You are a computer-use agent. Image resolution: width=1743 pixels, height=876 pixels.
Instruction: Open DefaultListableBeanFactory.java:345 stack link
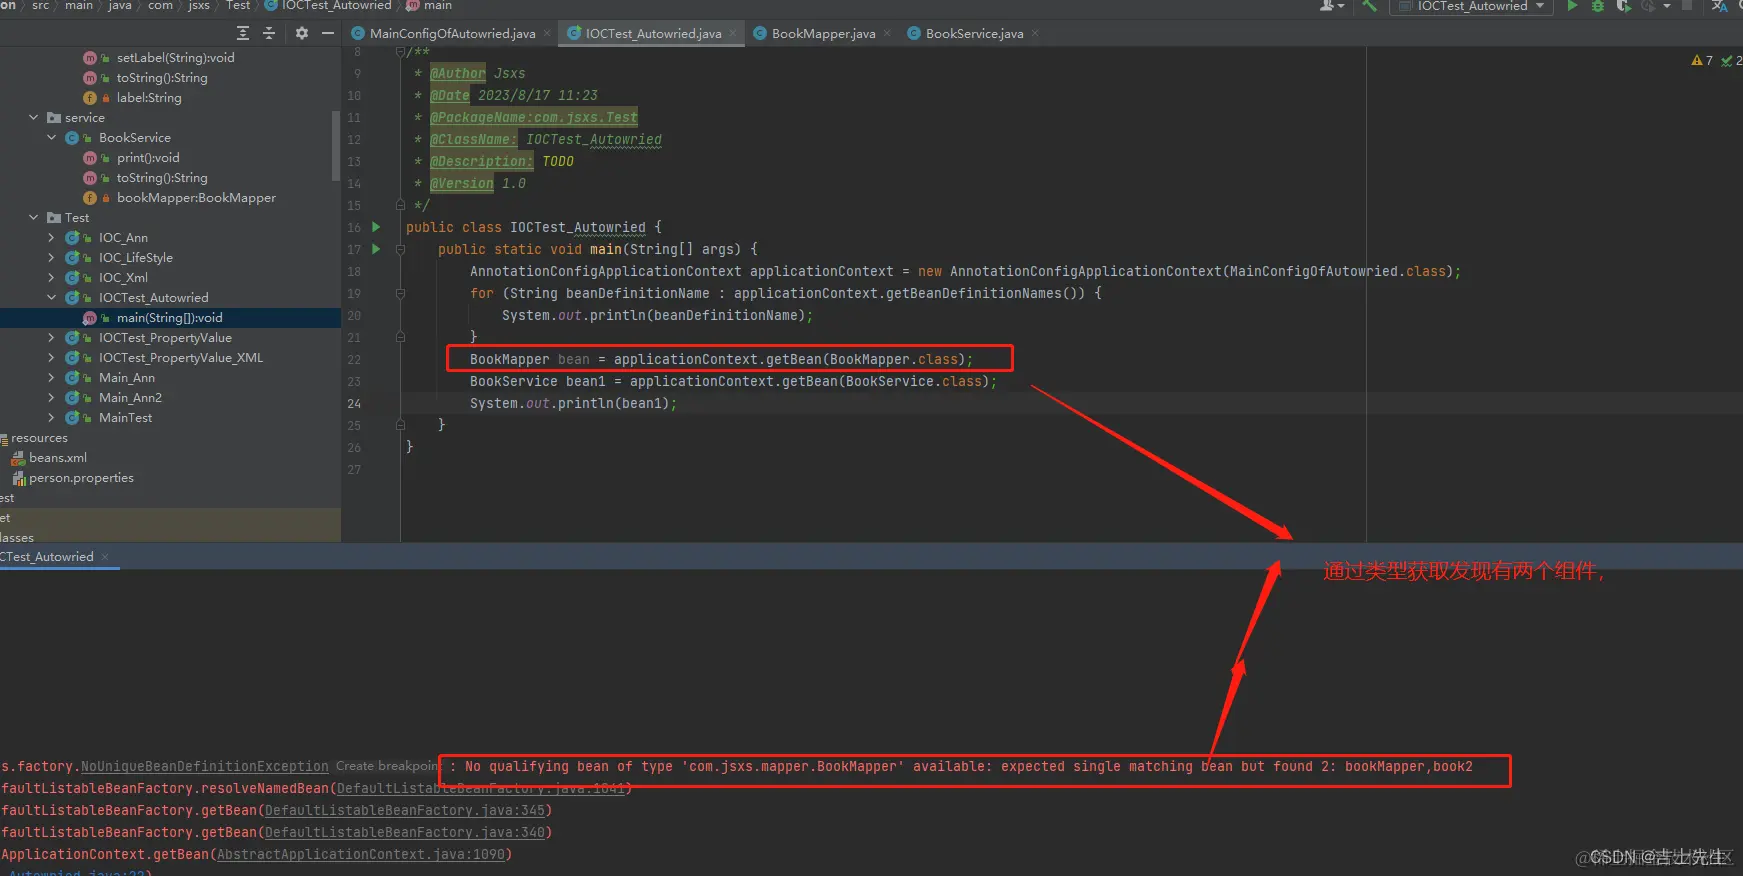(x=405, y=811)
